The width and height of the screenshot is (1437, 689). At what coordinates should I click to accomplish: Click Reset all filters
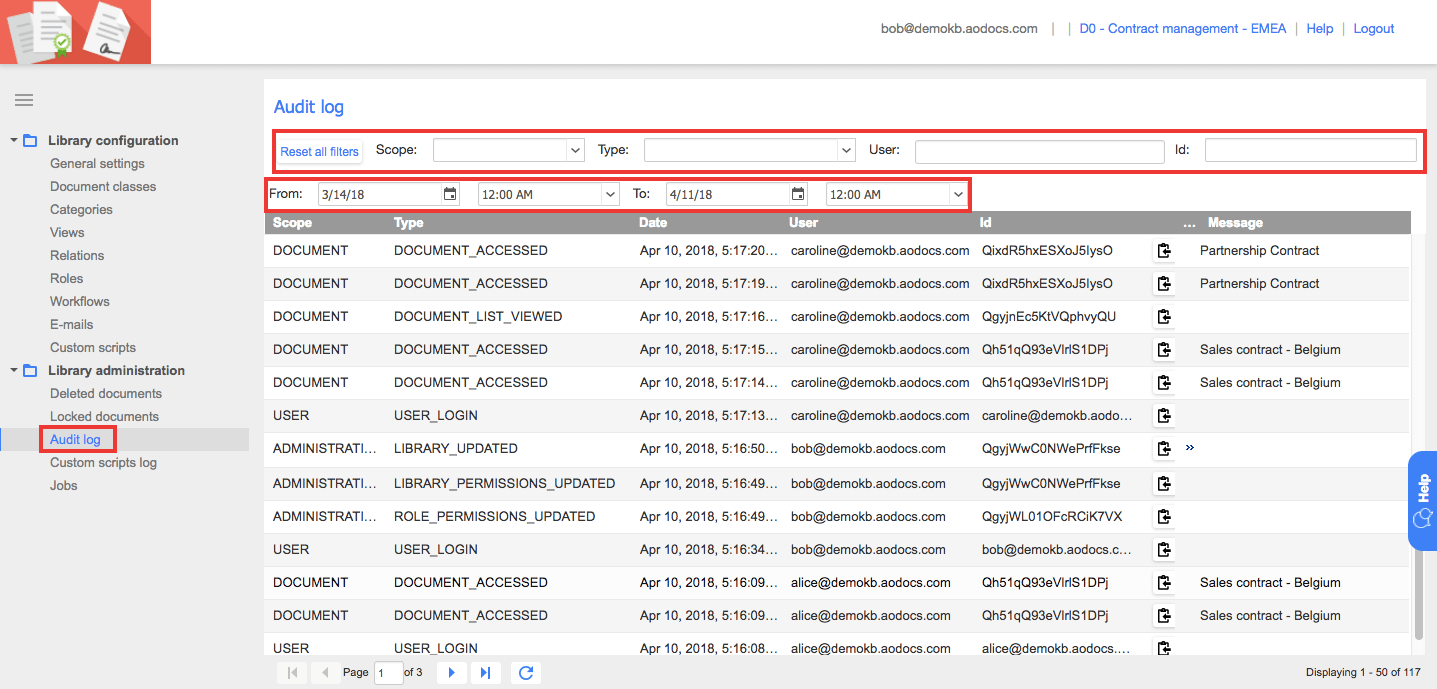(319, 152)
